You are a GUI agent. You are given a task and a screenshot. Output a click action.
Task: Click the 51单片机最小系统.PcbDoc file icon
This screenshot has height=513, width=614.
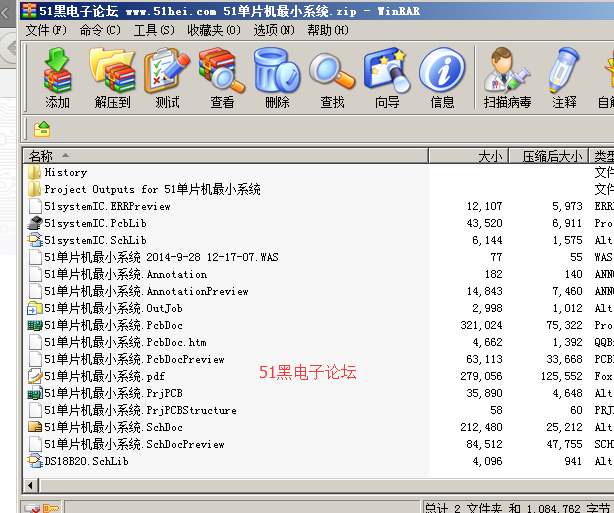34,325
